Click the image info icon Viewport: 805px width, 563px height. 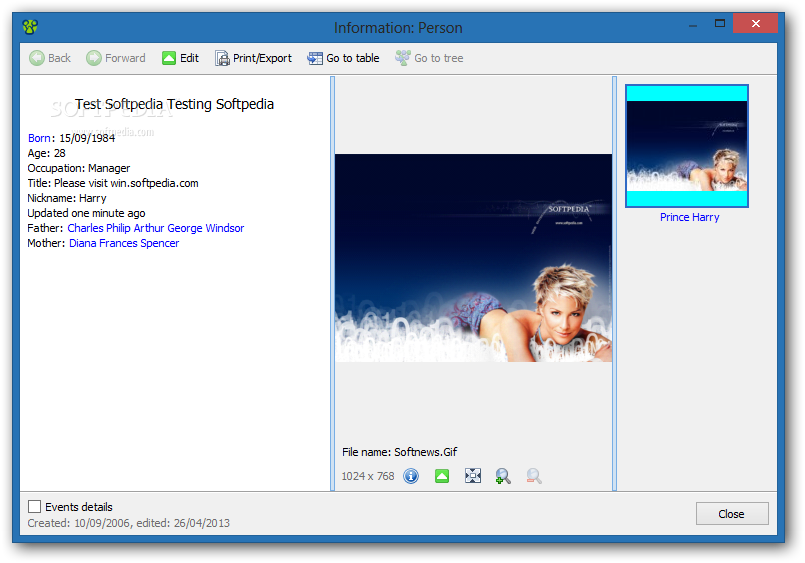pyautogui.click(x=411, y=476)
